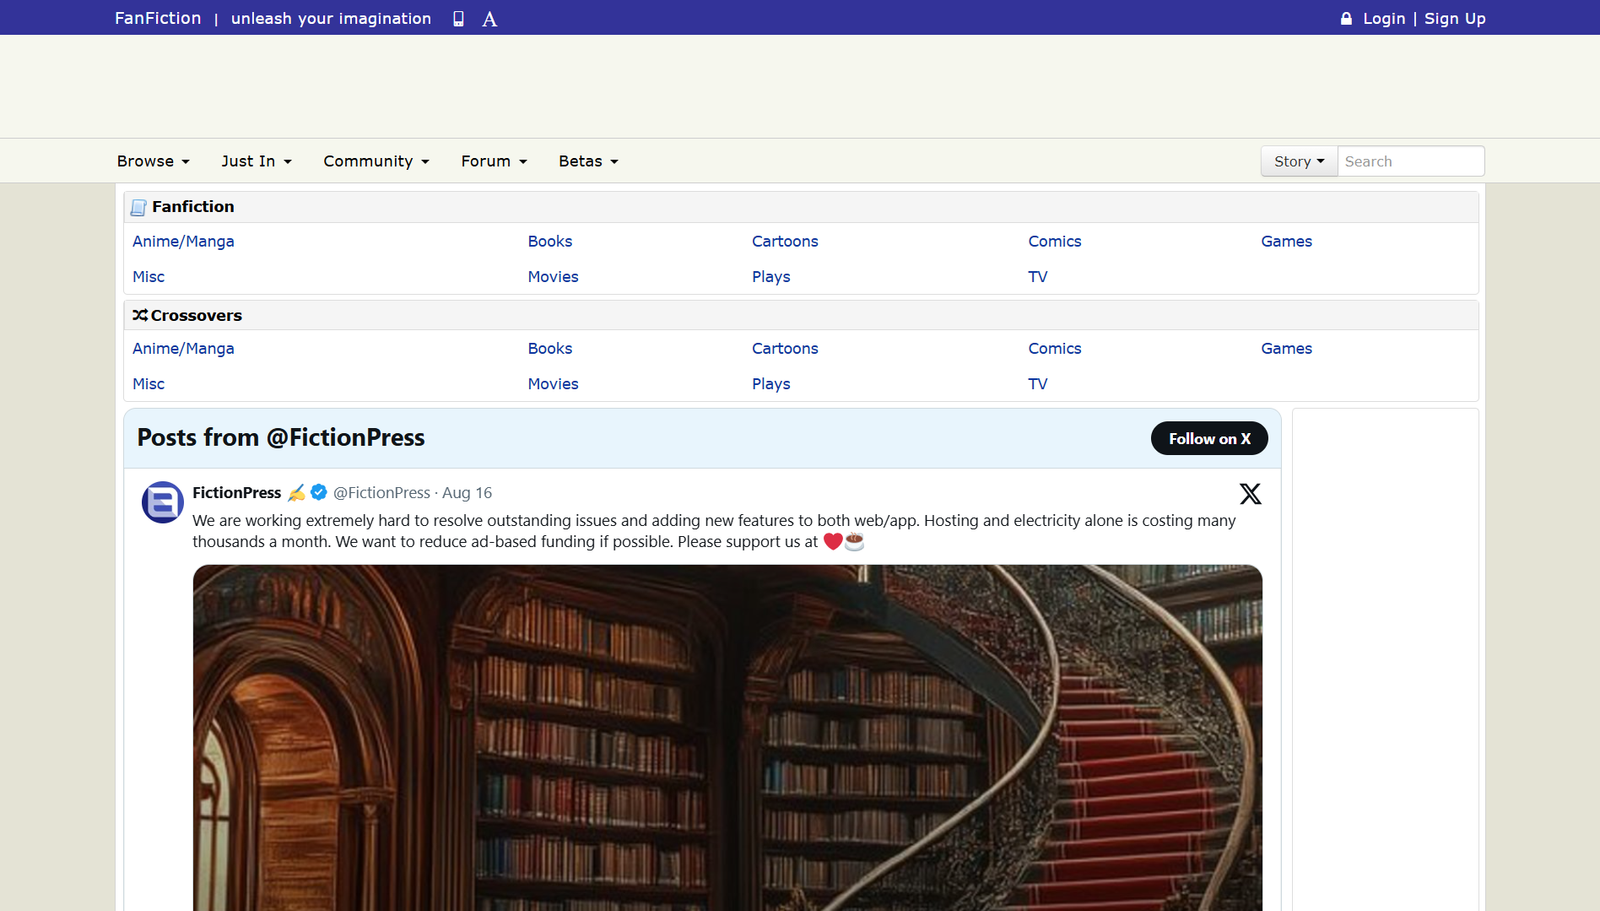The image size is (1600, 911).
Task: Click the Crossovers shuffle icon
Action: click(x=140, y=315)
